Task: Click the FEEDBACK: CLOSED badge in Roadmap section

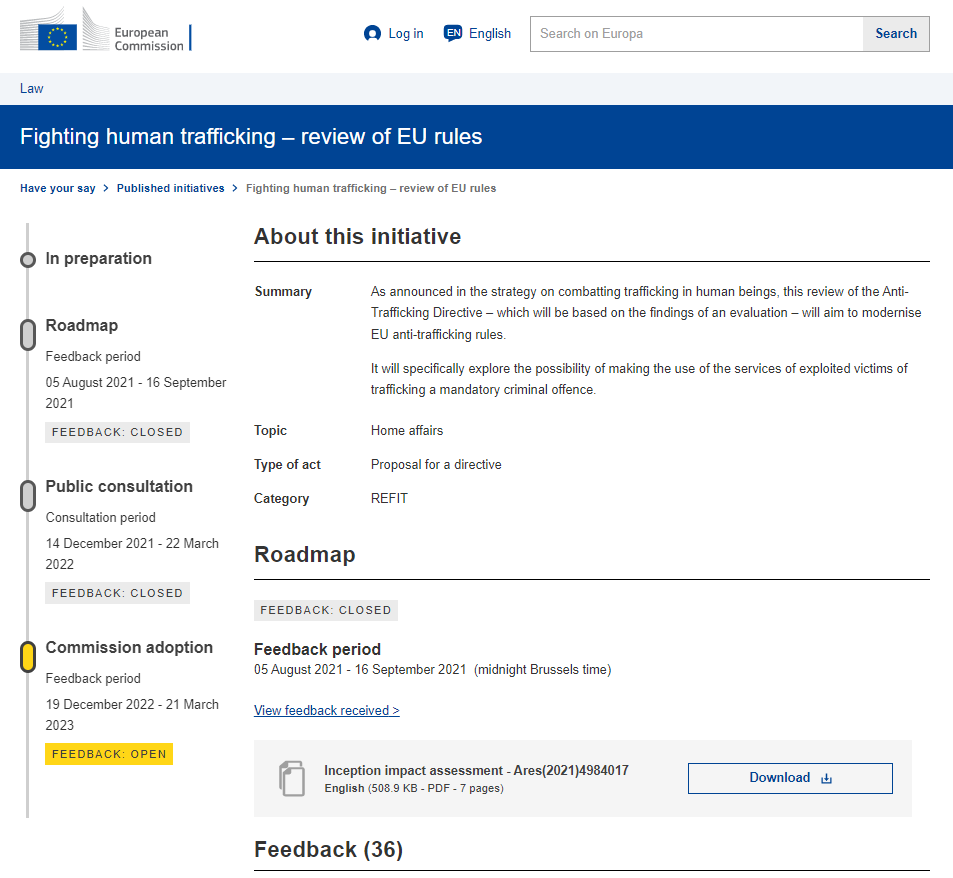Action: pyautogui.click(x=326, y=610)
